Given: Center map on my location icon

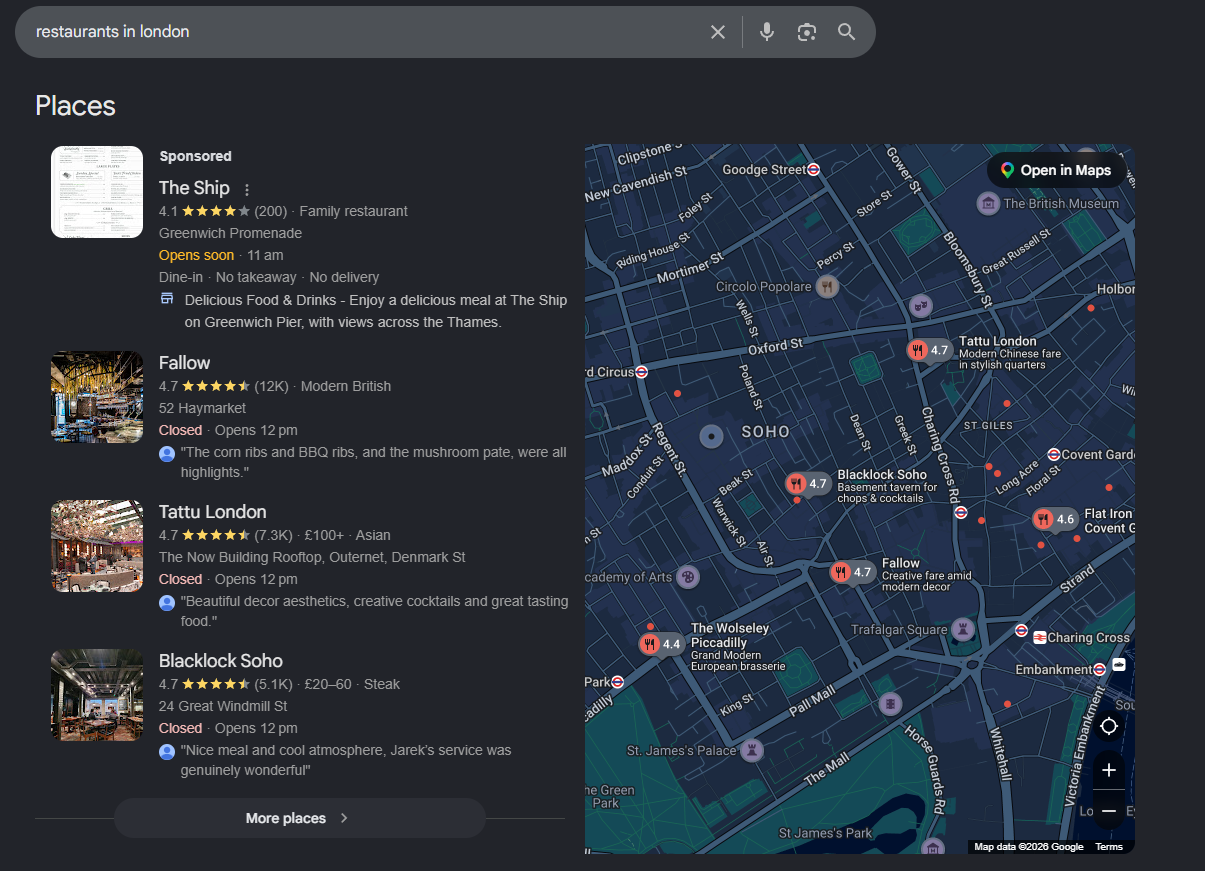Looking at the screenshot, I should click(1108, 726).
